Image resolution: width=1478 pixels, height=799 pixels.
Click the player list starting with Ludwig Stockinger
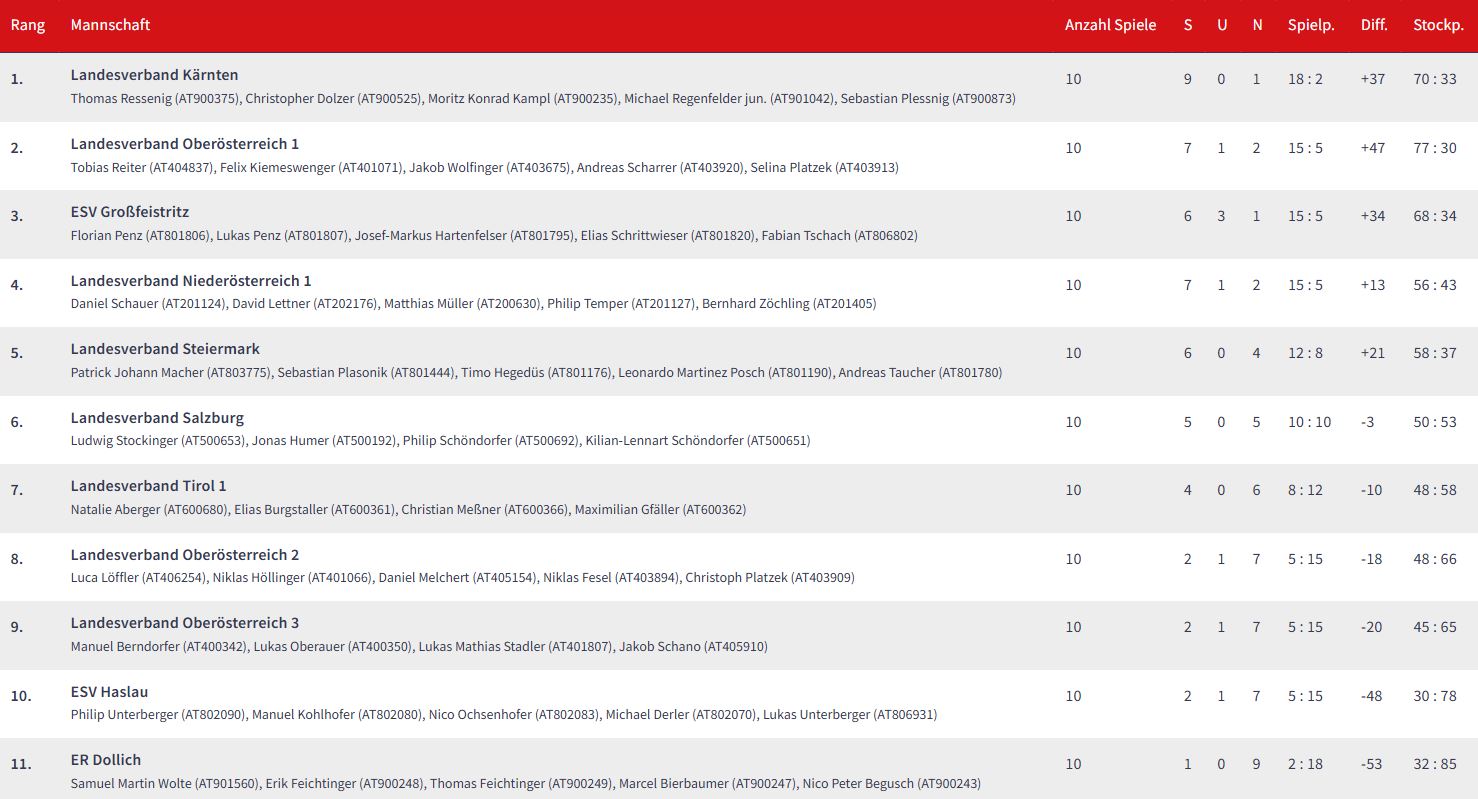click(440, 440)
